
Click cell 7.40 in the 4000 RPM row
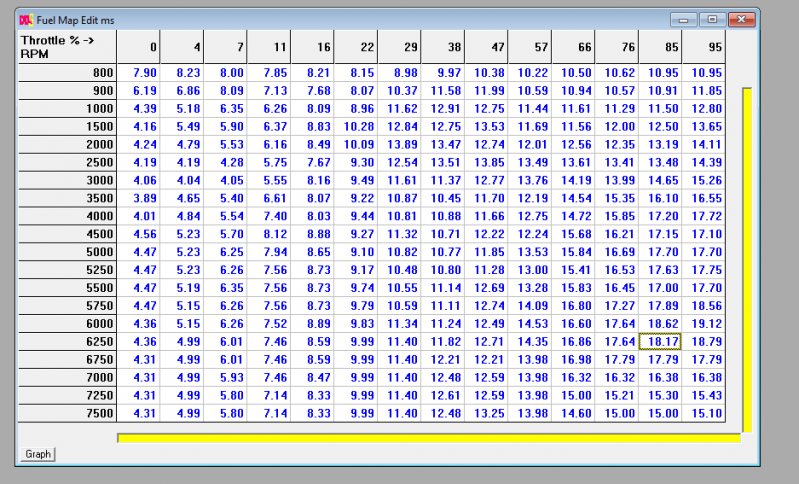tap(269, 216)
